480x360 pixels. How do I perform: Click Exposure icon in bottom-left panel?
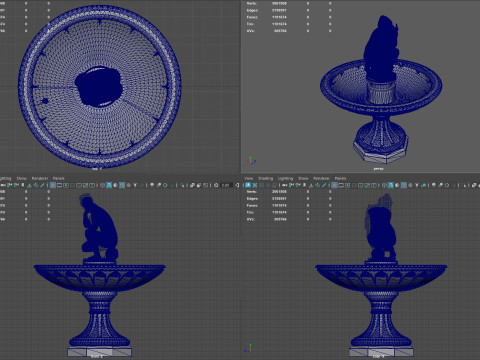click(216, 185)
